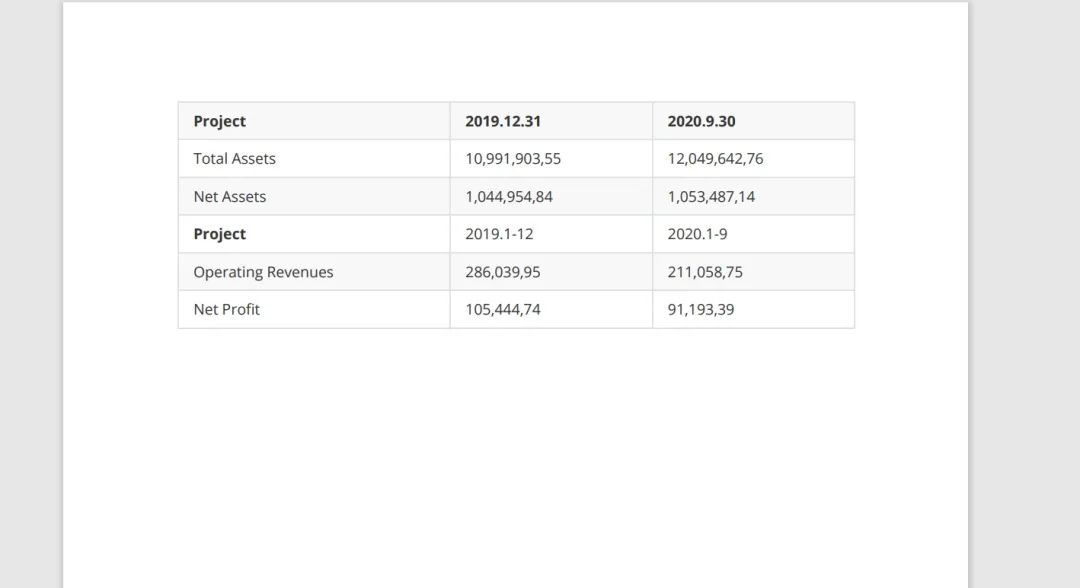Image resolution: width=1080 pixels, height=588 pixels.
Task: Select the value 286,039,95
Action: 504,272
